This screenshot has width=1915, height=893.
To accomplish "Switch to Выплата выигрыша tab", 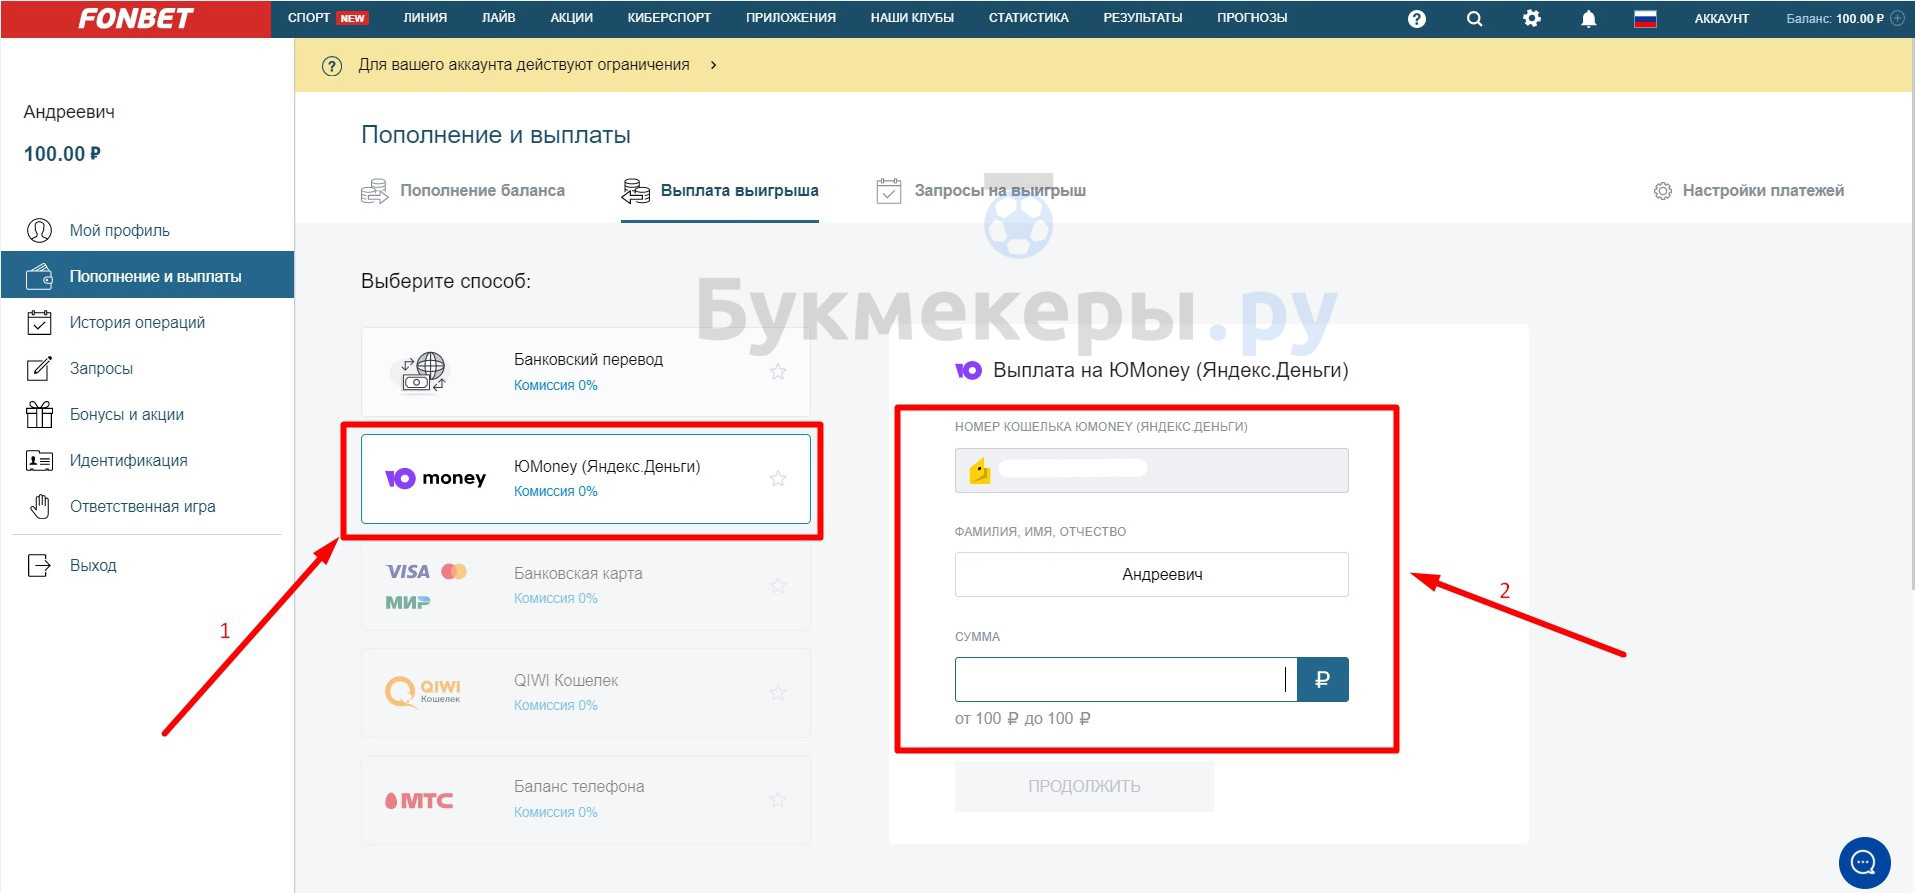I will [x=720, y=191].
